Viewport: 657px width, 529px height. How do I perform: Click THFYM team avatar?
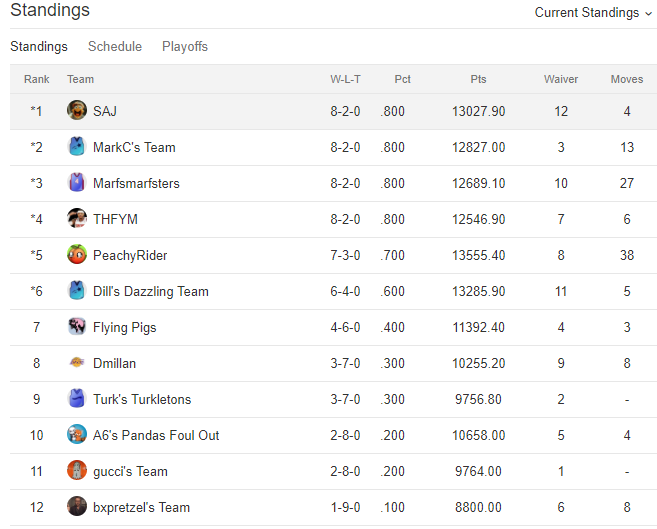pos(77,218)
